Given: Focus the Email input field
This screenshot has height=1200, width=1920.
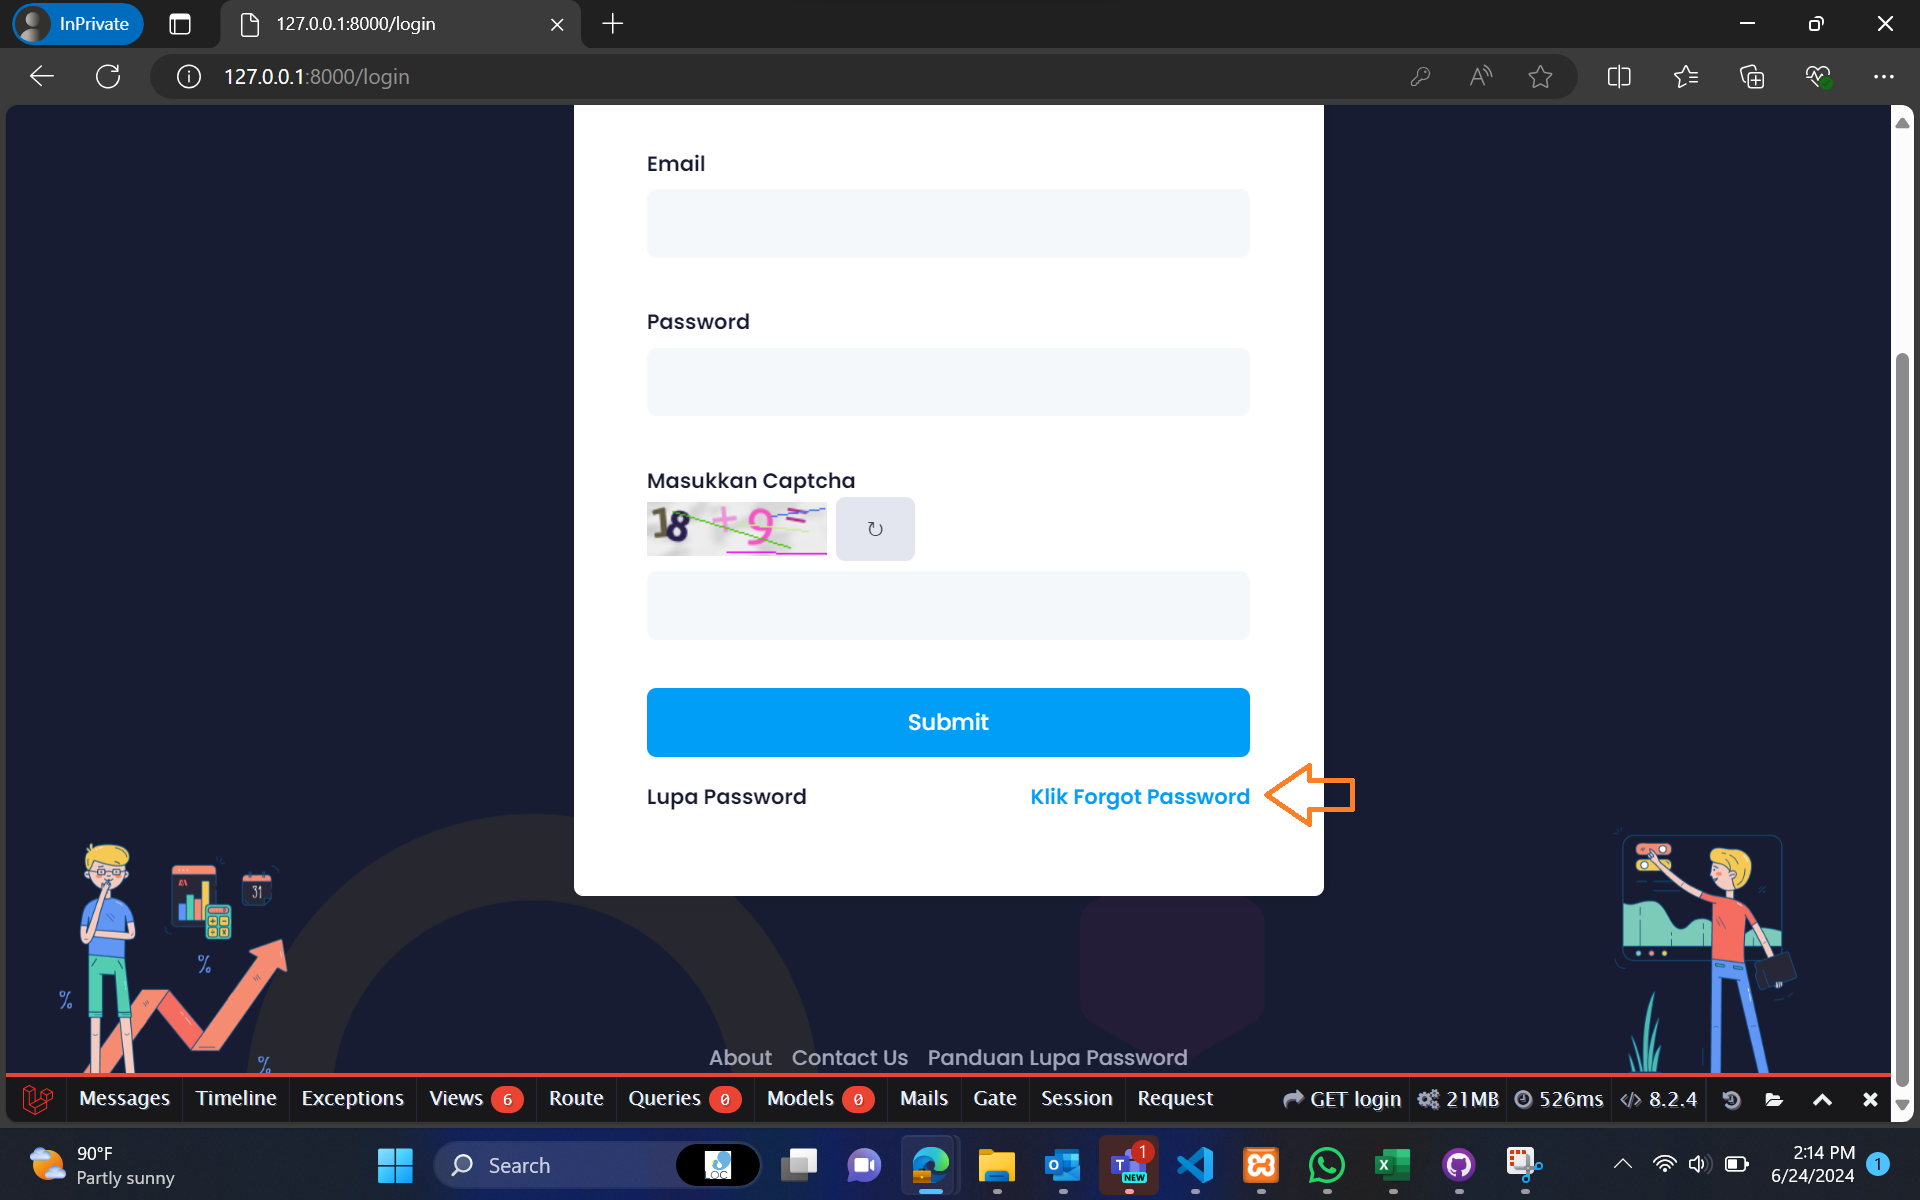Looking at the screenshot, I should pos(948,224).
